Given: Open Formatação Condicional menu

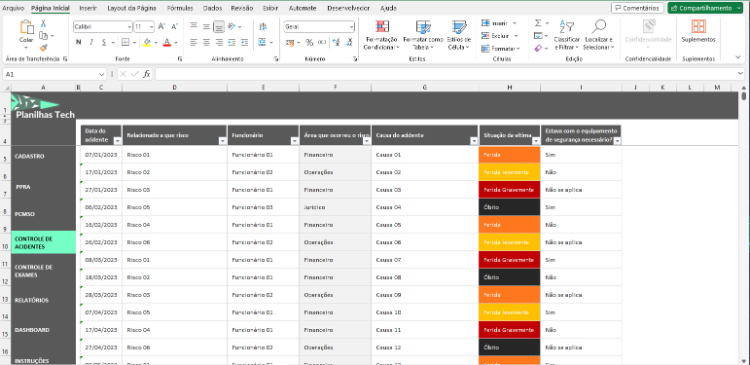Looking at the screenshot, I should [381, 36].
